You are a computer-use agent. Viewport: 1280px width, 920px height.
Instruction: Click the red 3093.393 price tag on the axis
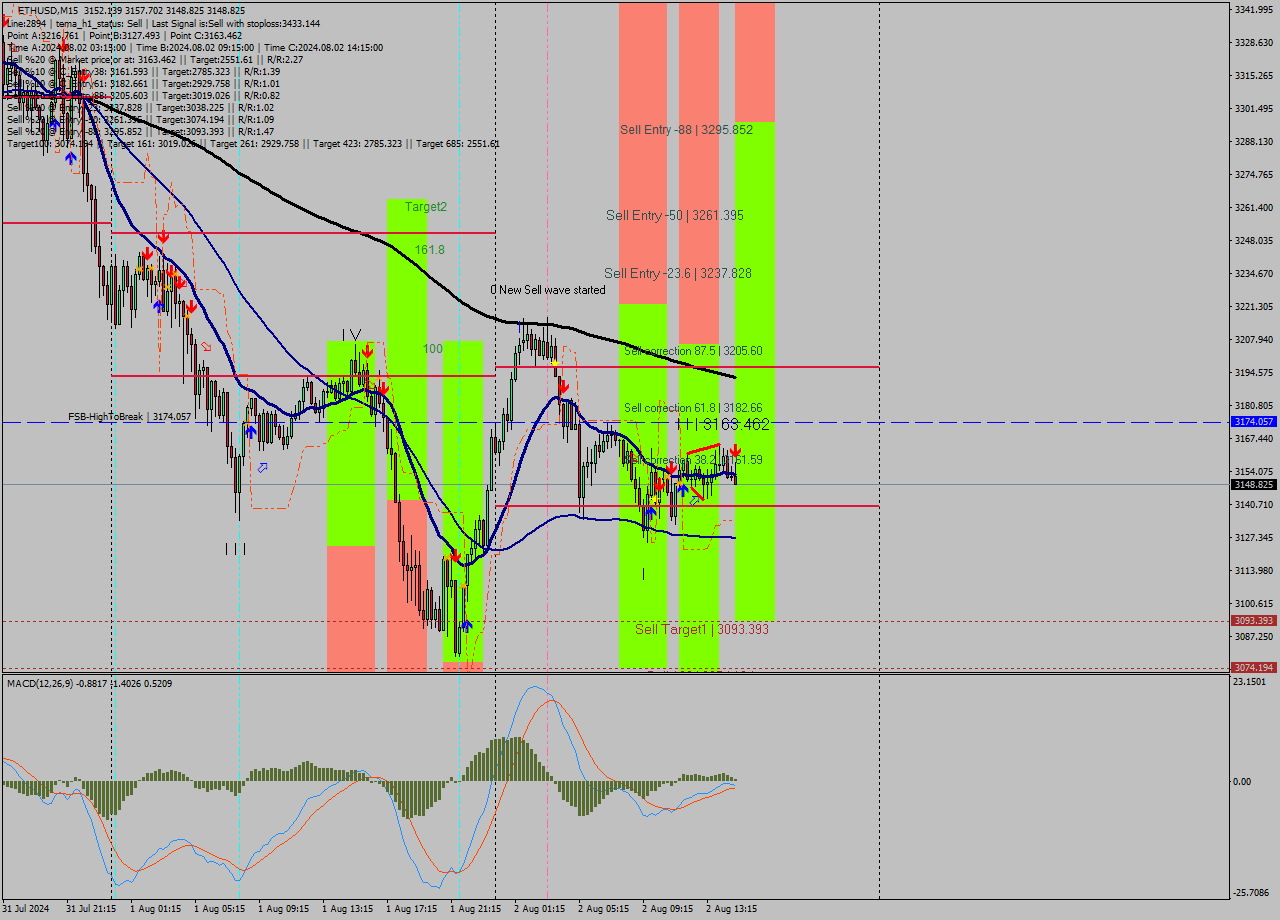pyautogui.click(x=1253, y=621)
